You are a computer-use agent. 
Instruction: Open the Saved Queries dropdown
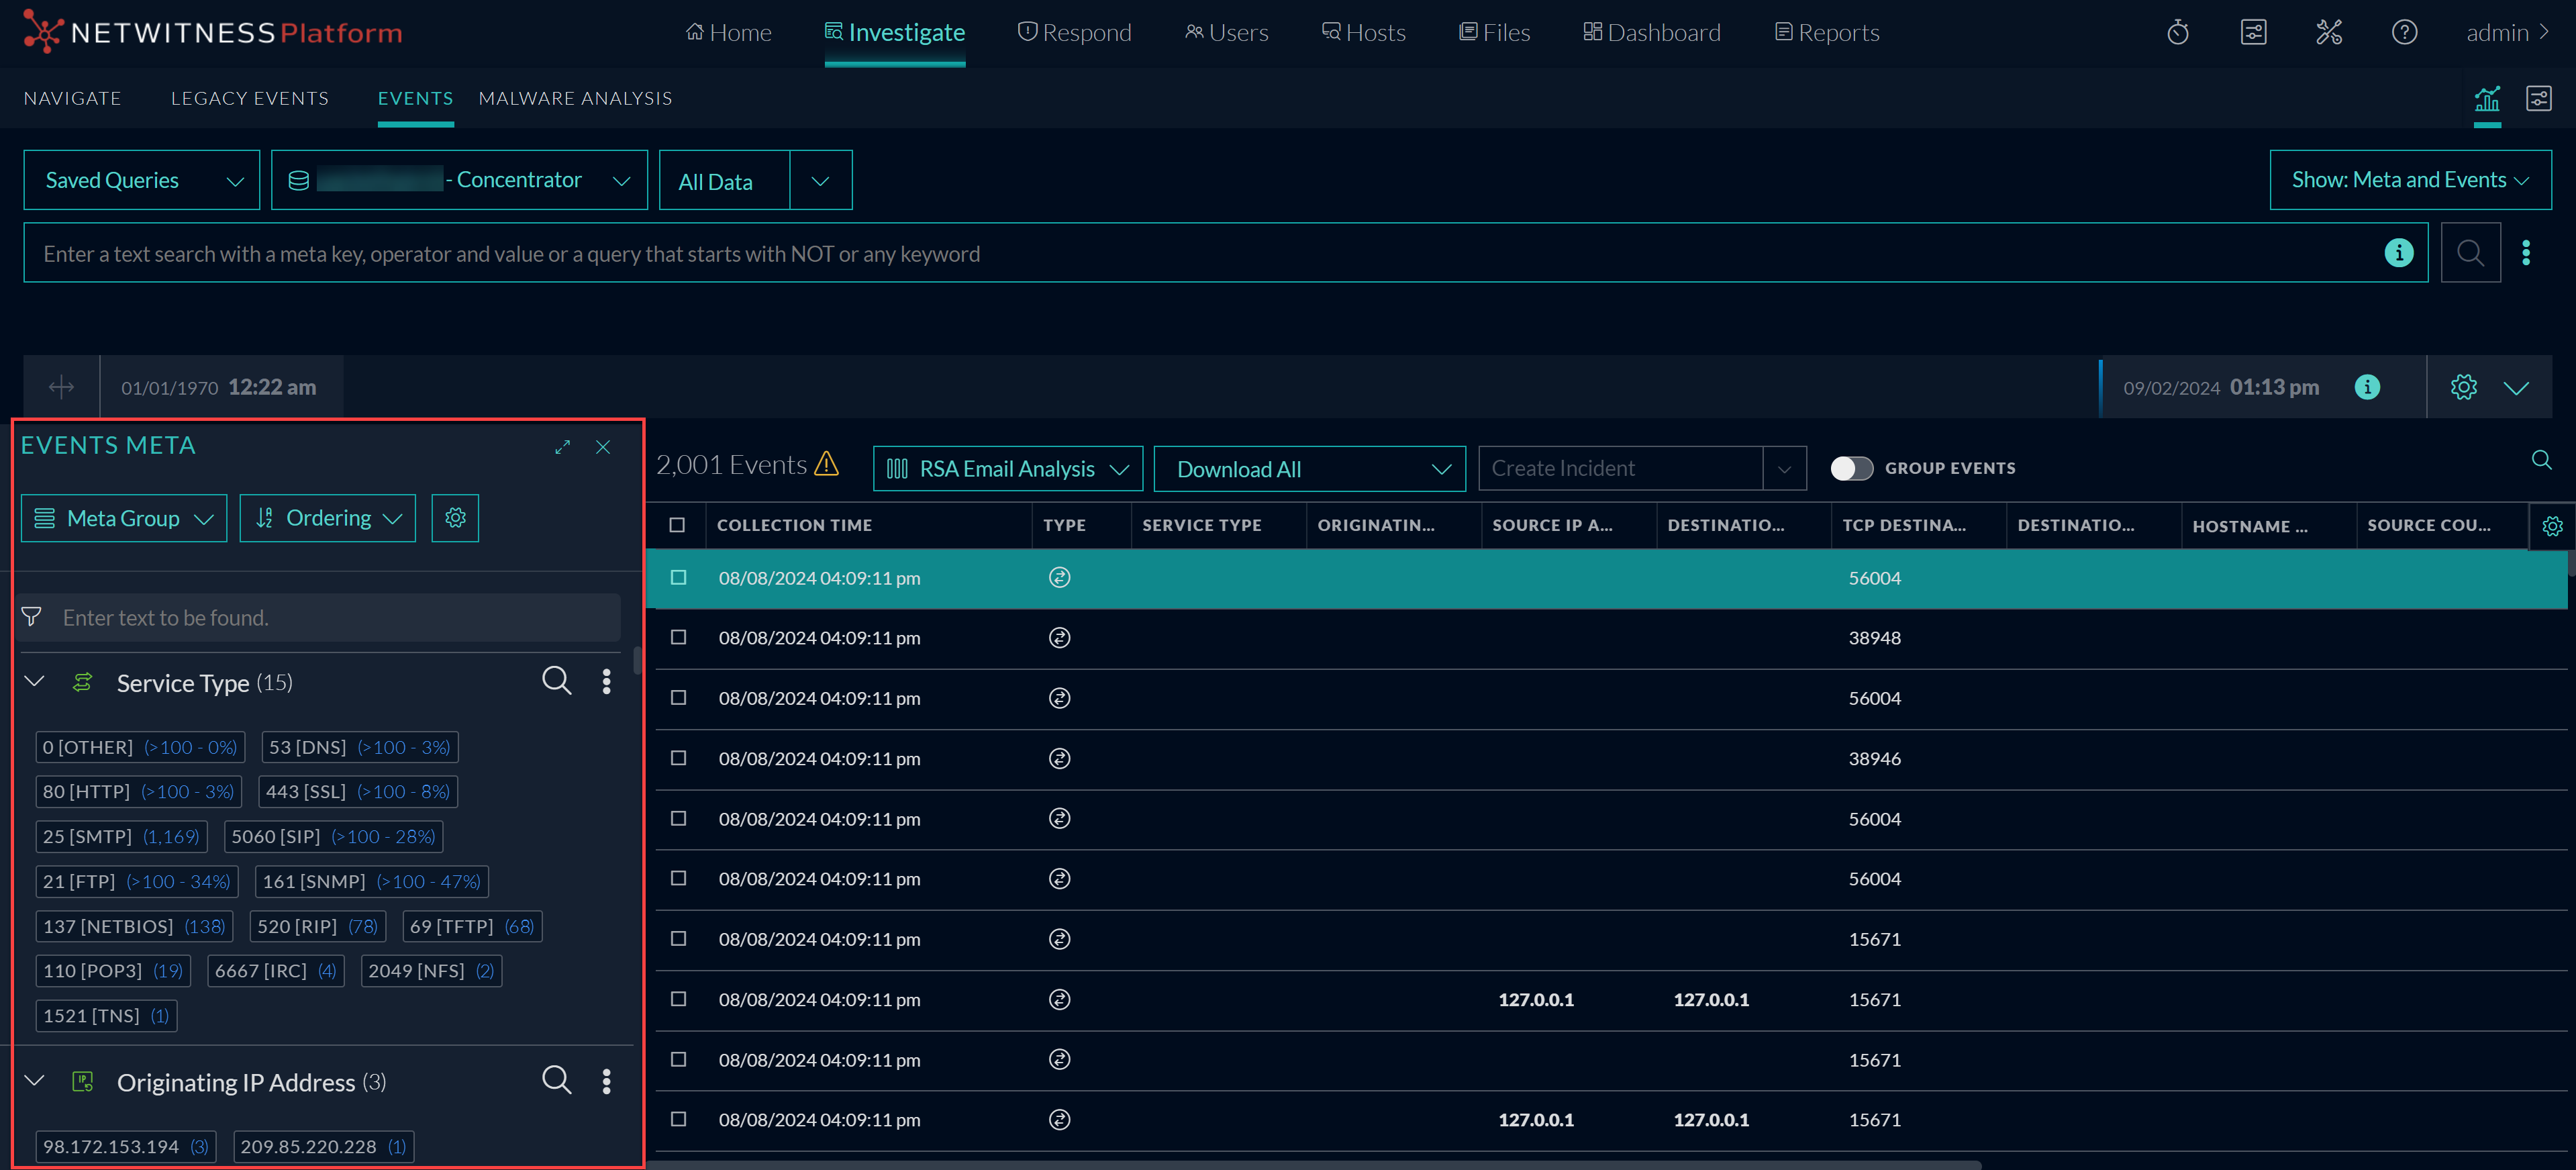tap(142, 181)
